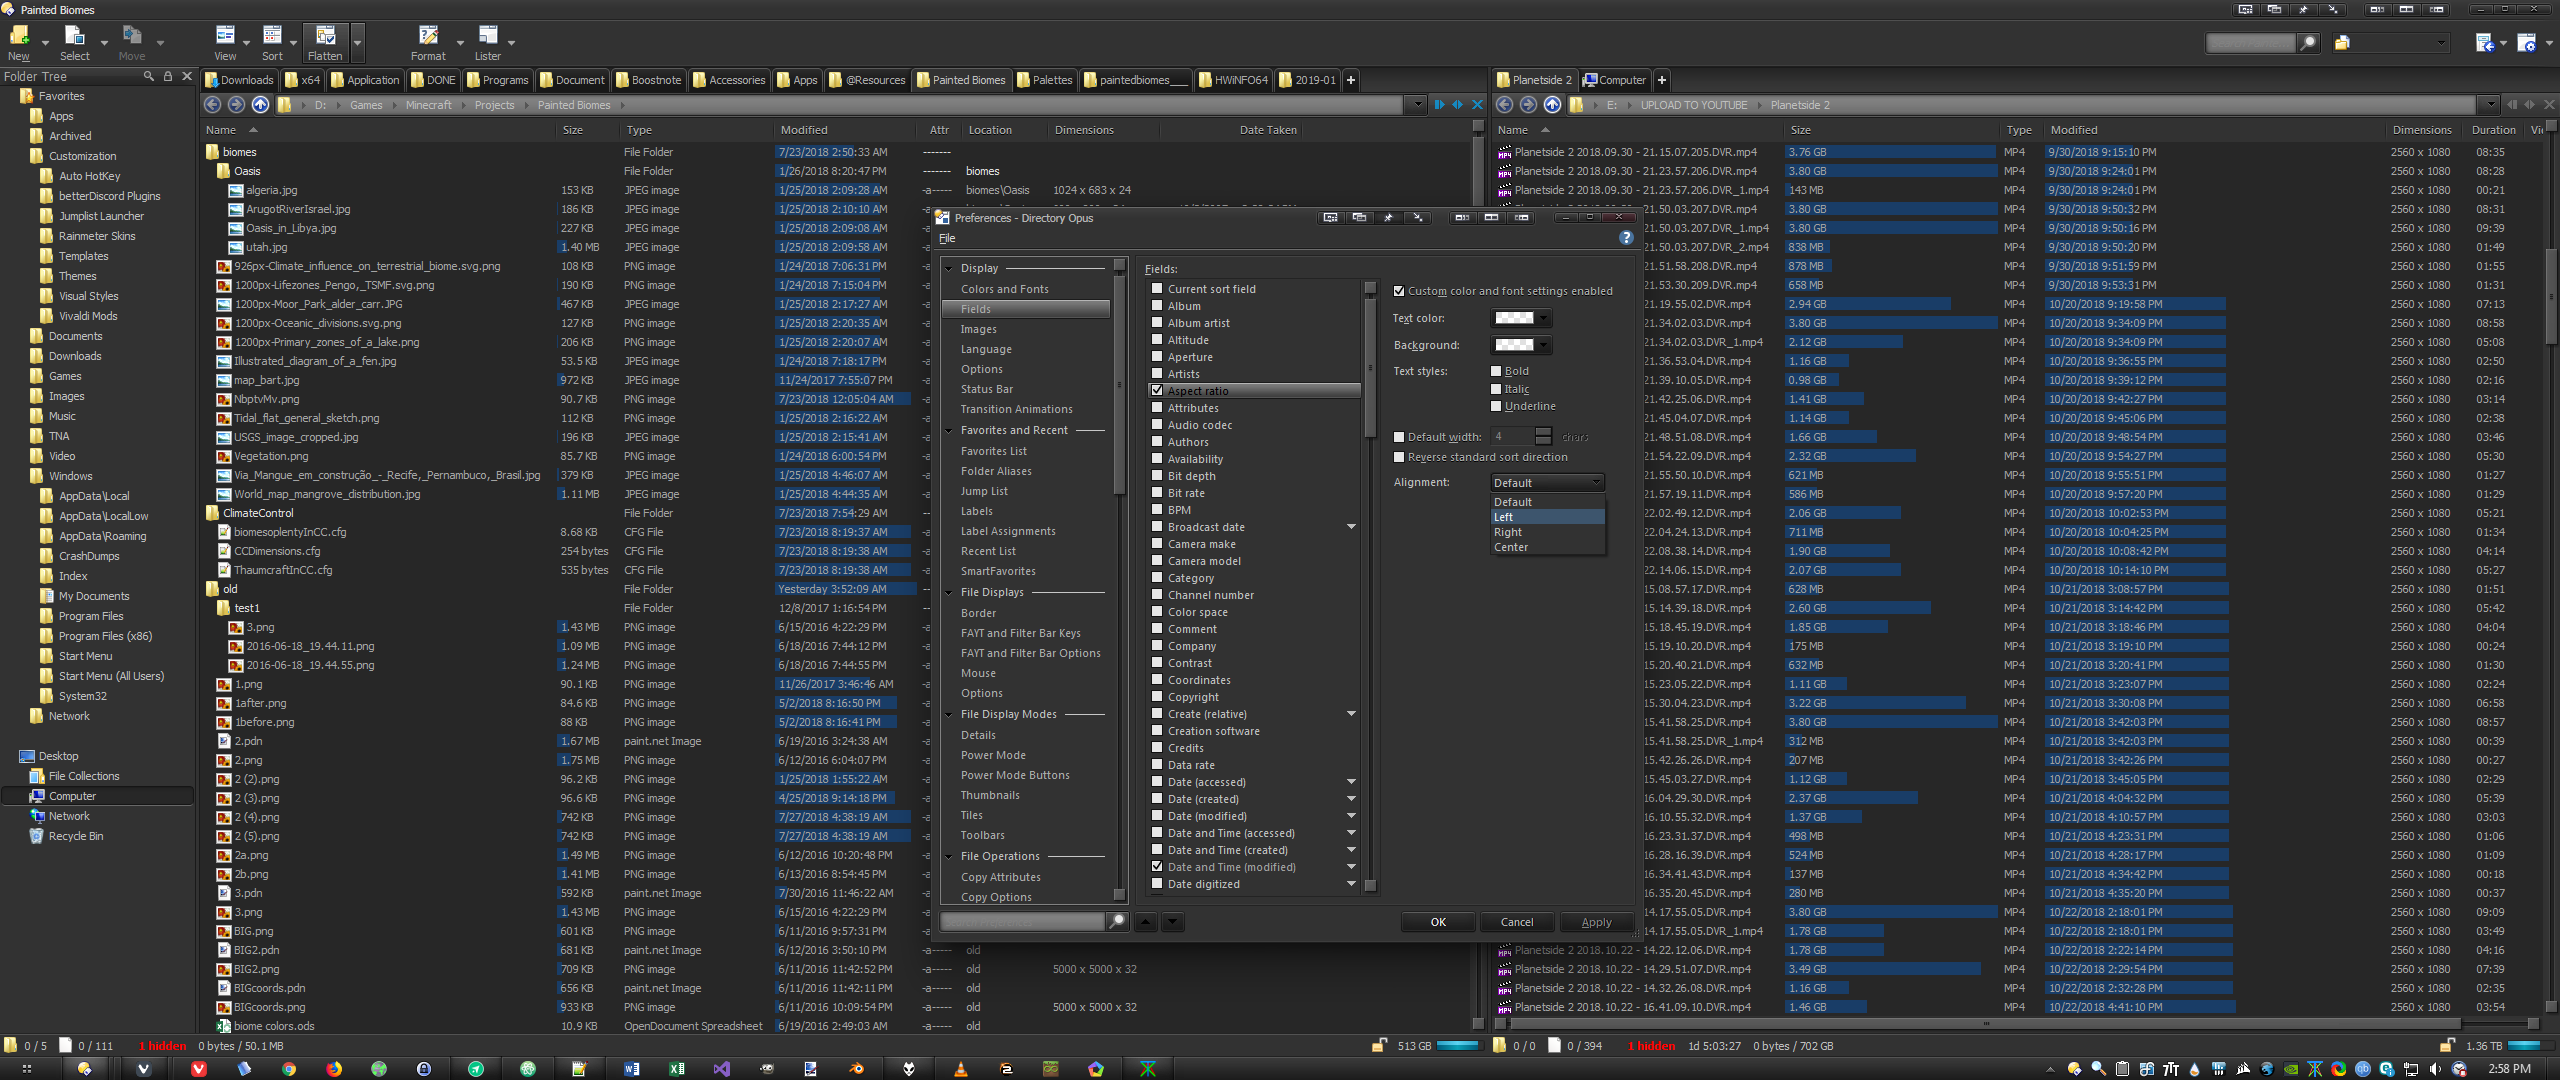Click the Folder Tree search magnifier icon
This screenshot has height=1080, width=2560.
coord(148,75)
